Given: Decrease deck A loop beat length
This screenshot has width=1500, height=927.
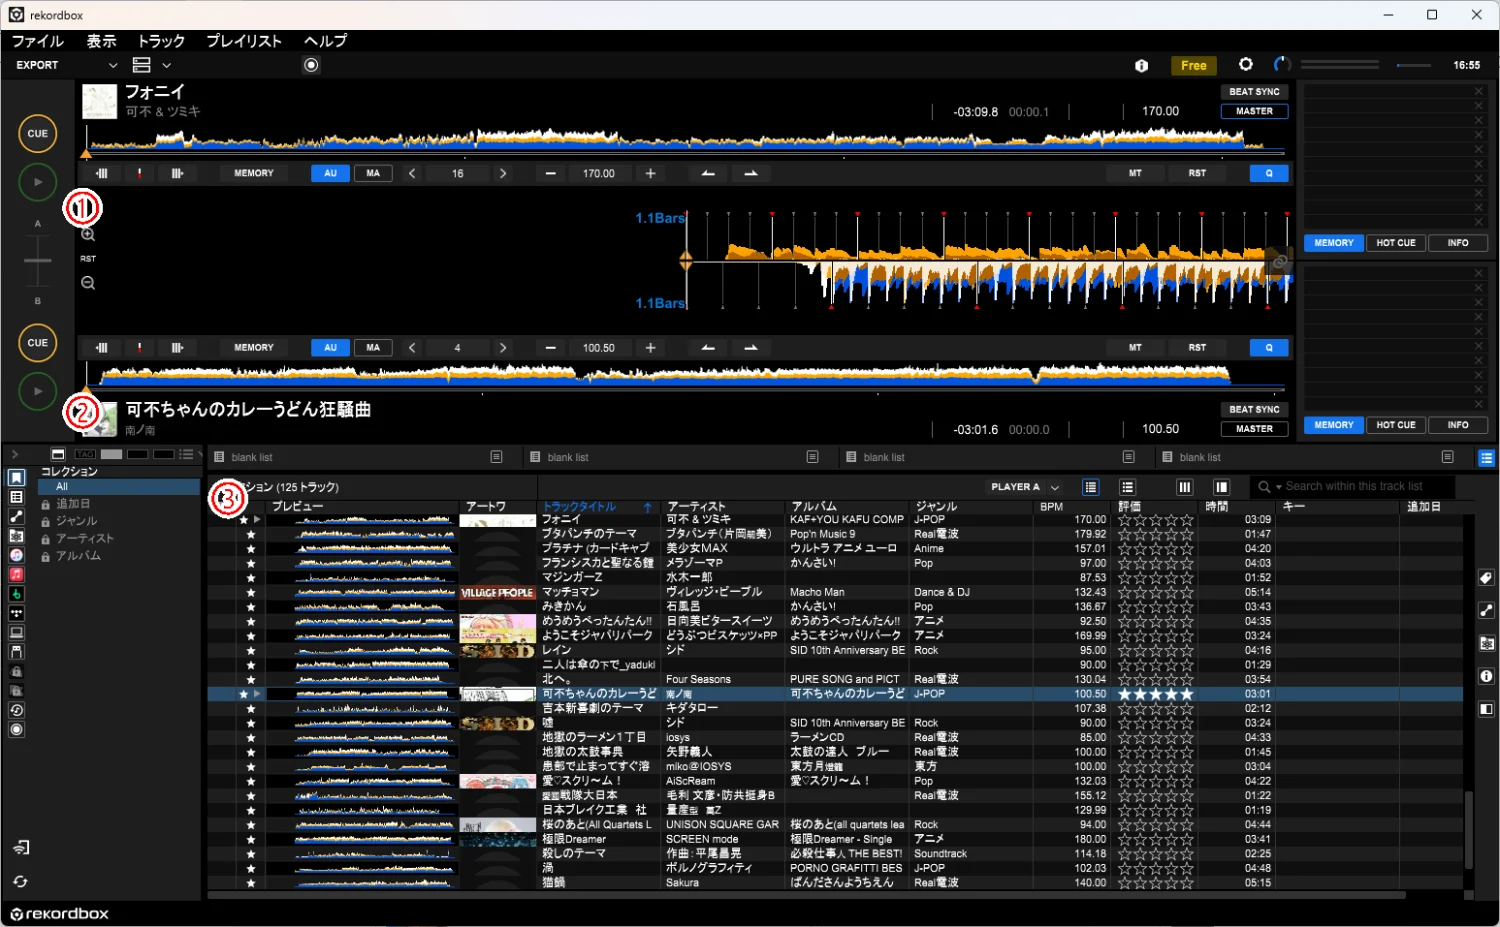Looking at the screenshot, I should click(x=412, y=173).
